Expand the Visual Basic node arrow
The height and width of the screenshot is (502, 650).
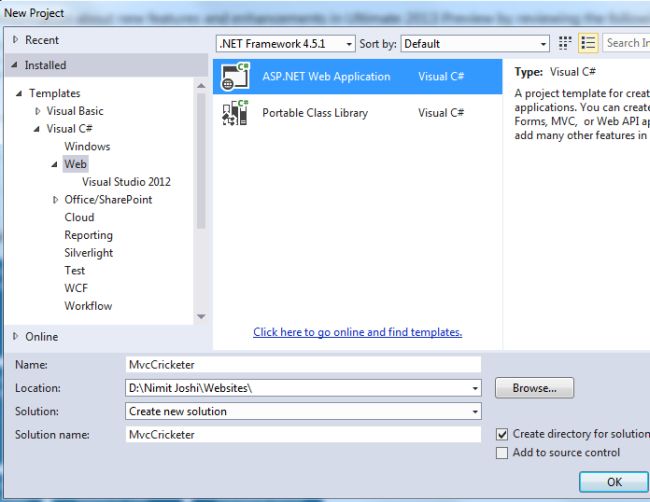tap(38, 111)
